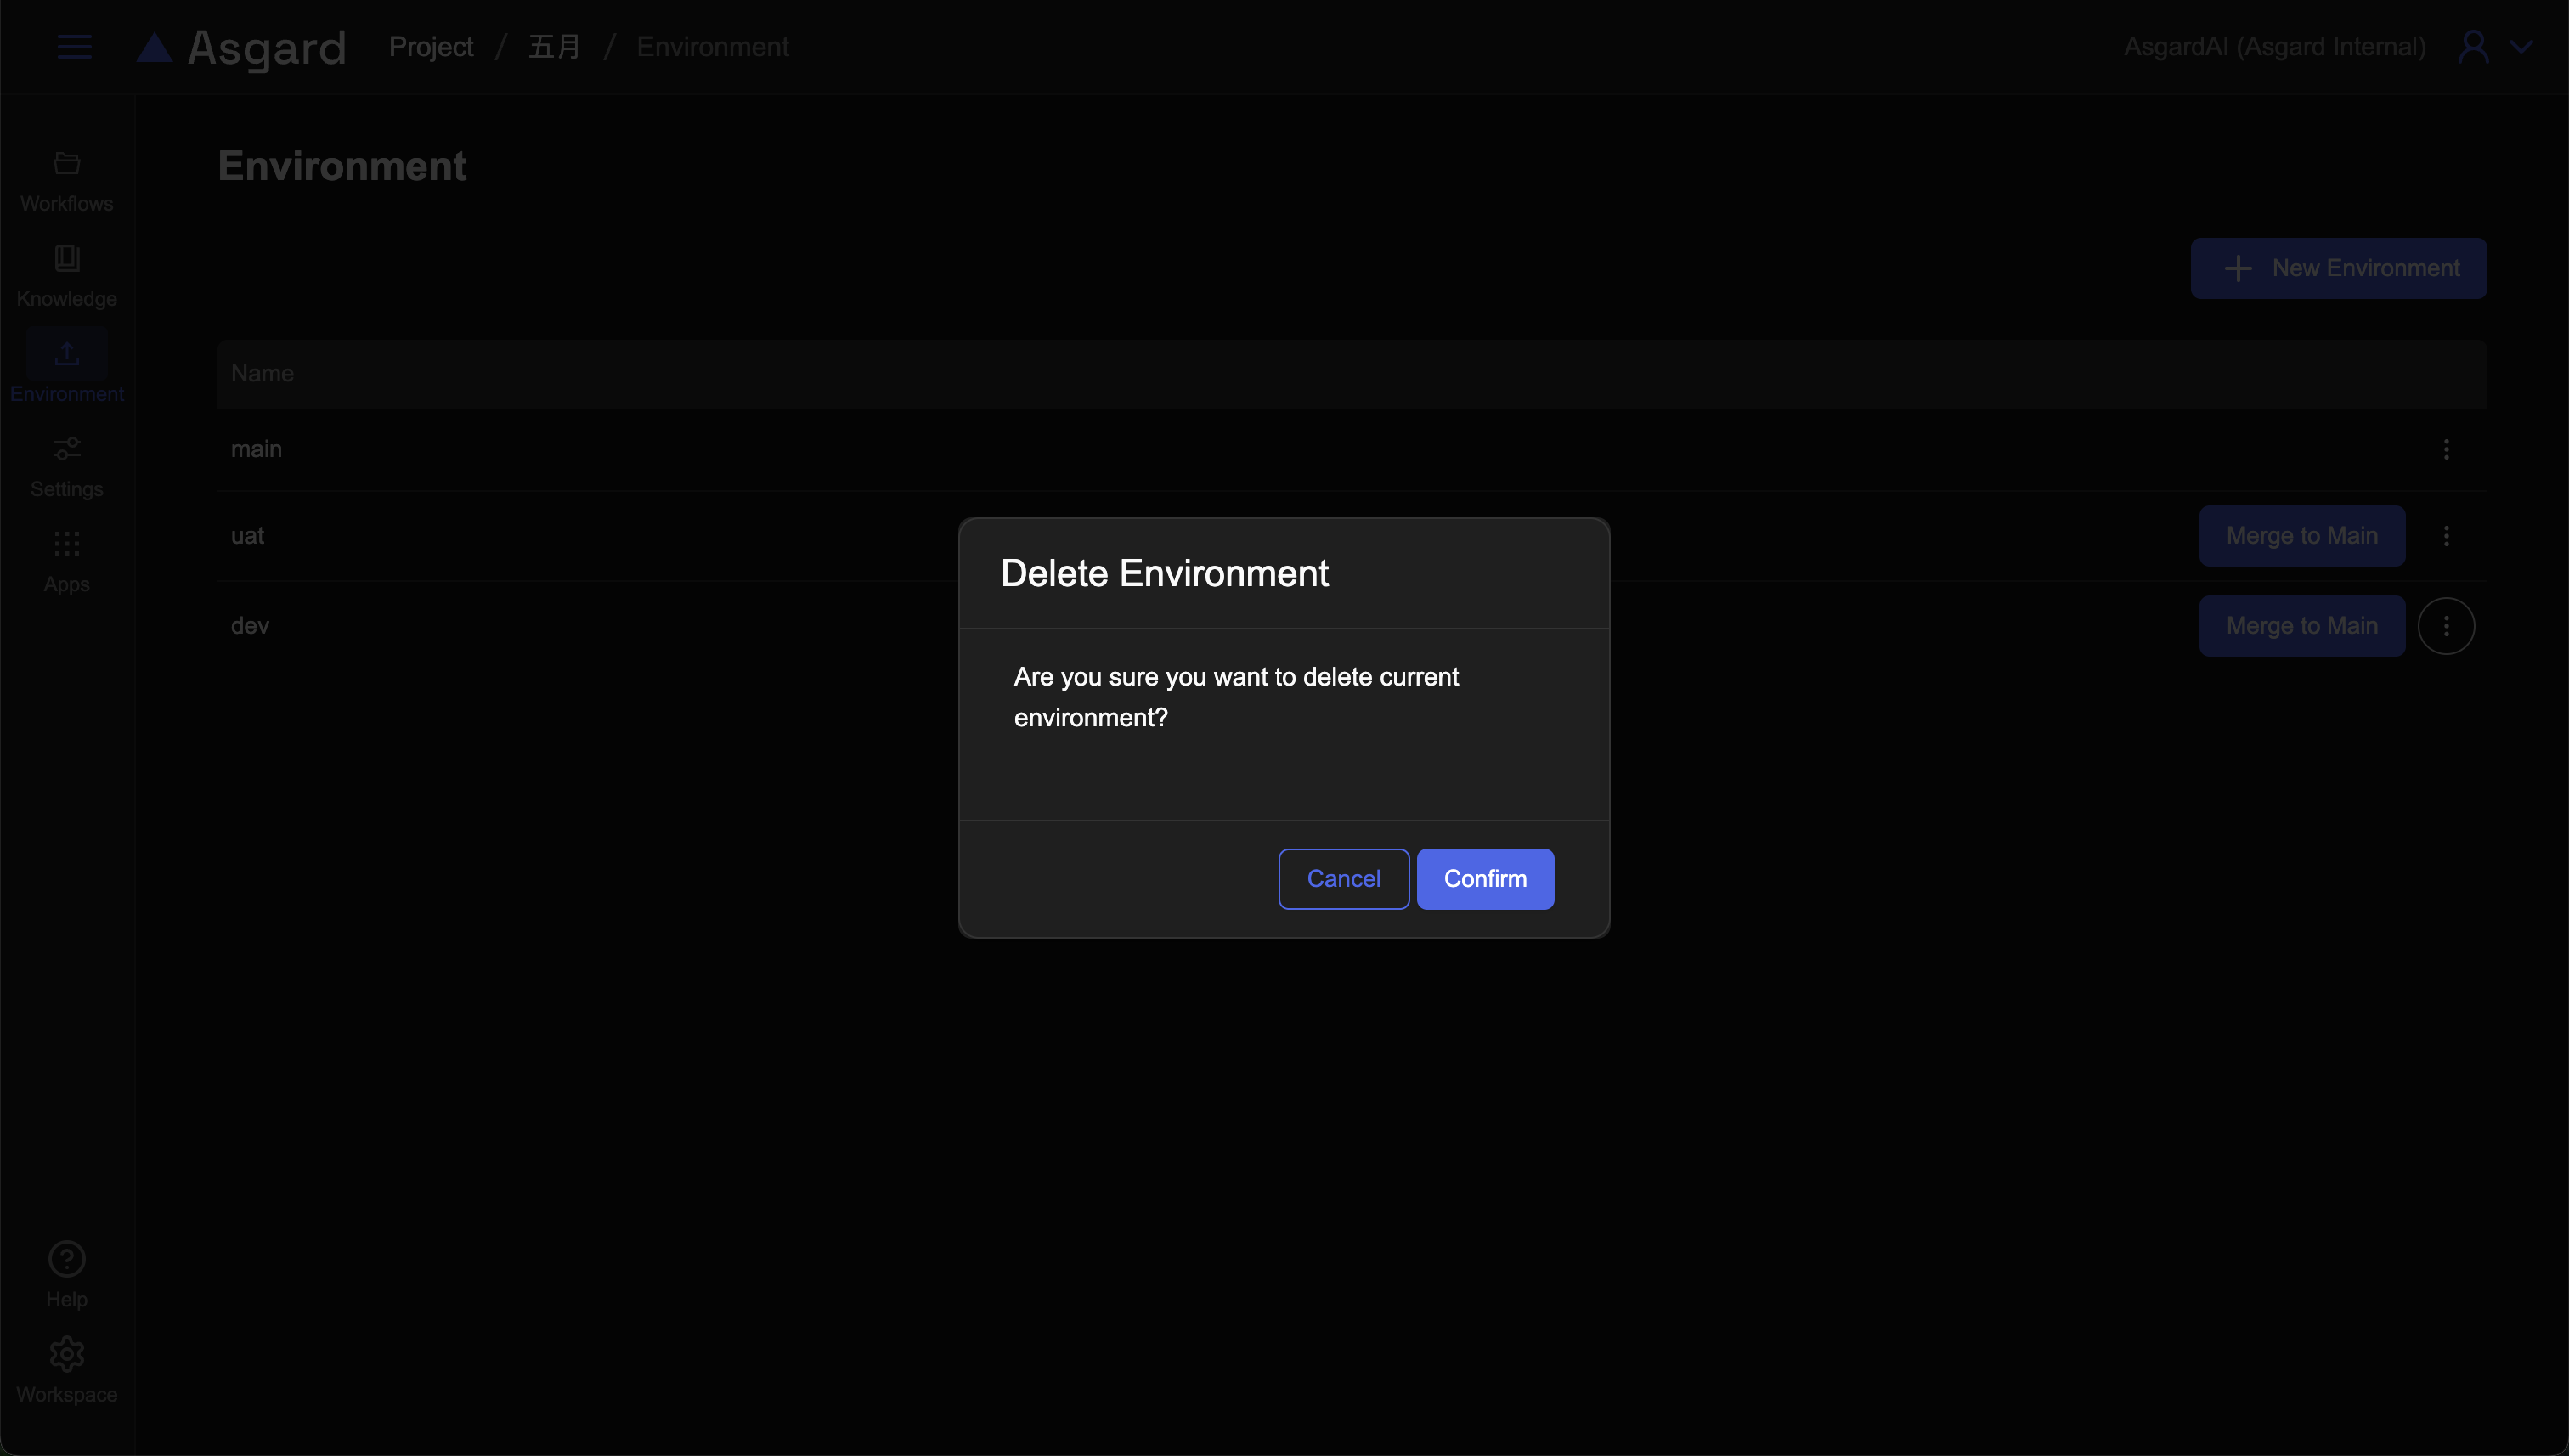Click the Help question mark icon
2569x1456 pixels.
pyautogui.click(x=66, y=1259)
